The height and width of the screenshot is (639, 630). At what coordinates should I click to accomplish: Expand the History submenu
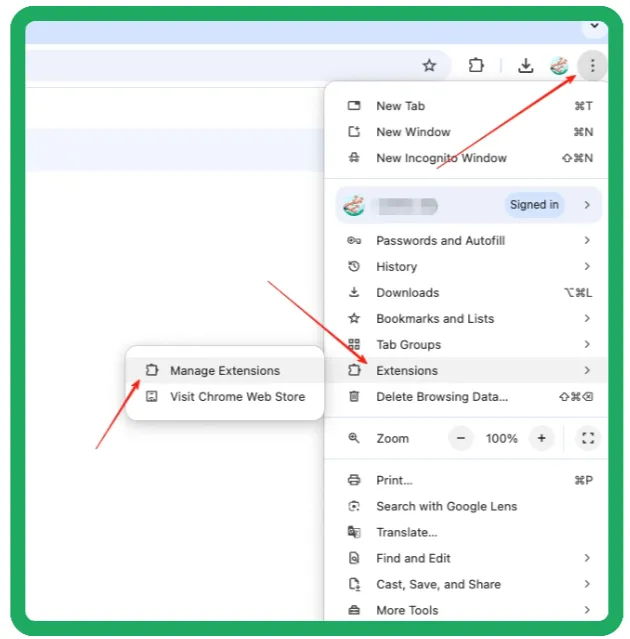tap(396, 266)
